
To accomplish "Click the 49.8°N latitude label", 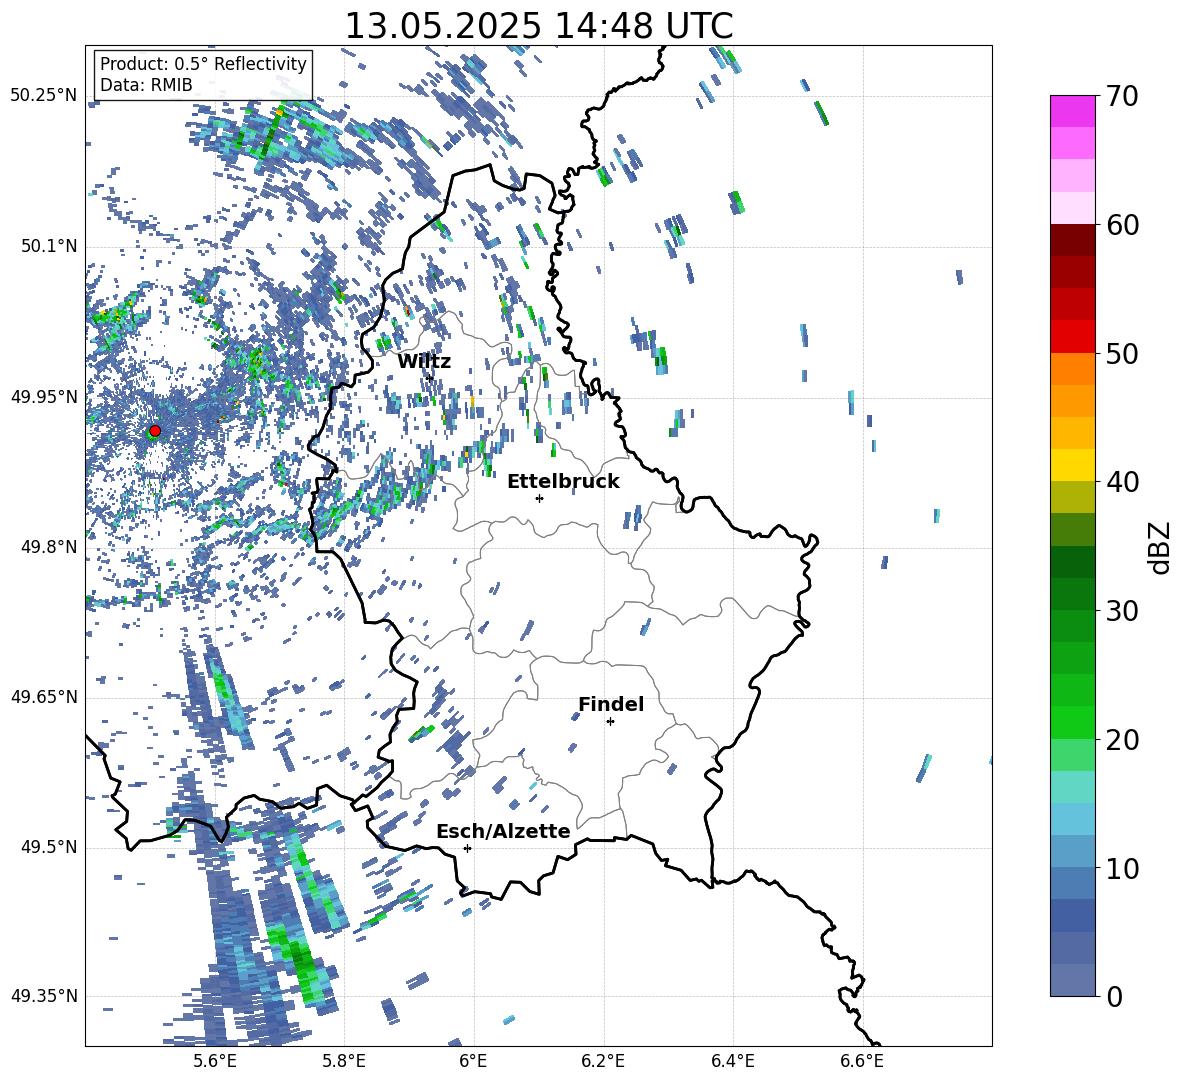I will [x=48, y=547].
